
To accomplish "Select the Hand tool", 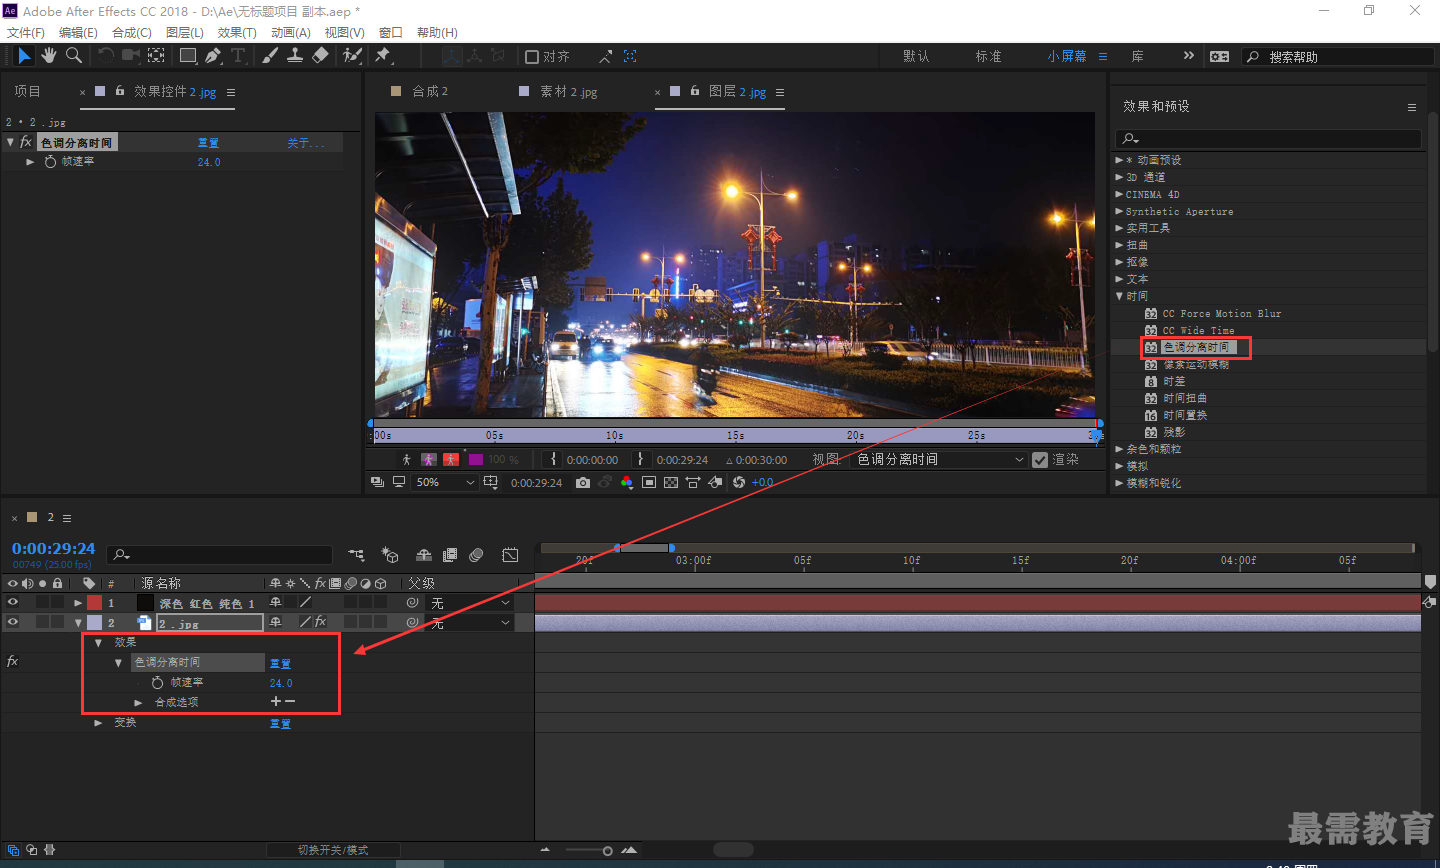I will (49, 56).
